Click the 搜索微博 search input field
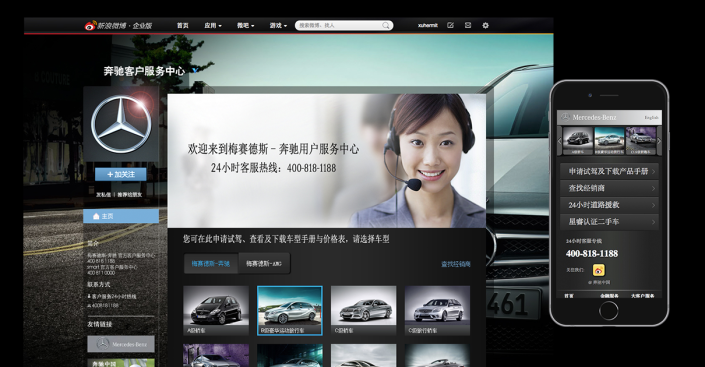Image resolution: width=705 pixels, height=367 pixels. click(339, 26)
